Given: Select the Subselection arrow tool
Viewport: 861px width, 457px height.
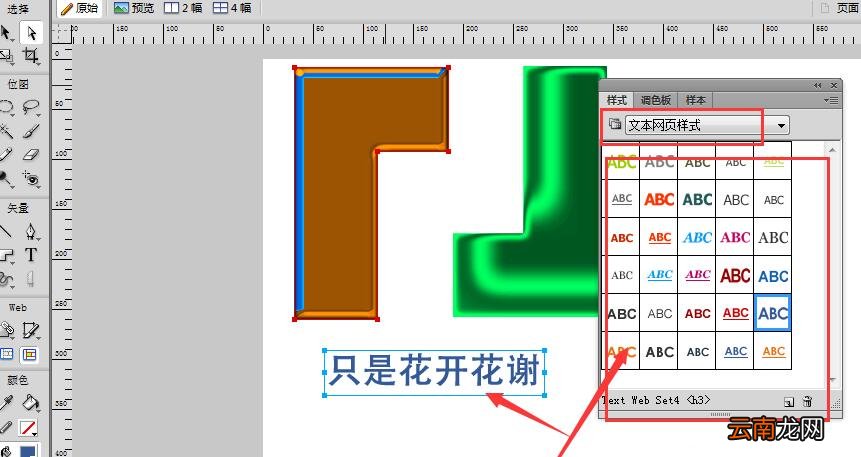Looking at the screenshot, I should [x=31, y=33].
